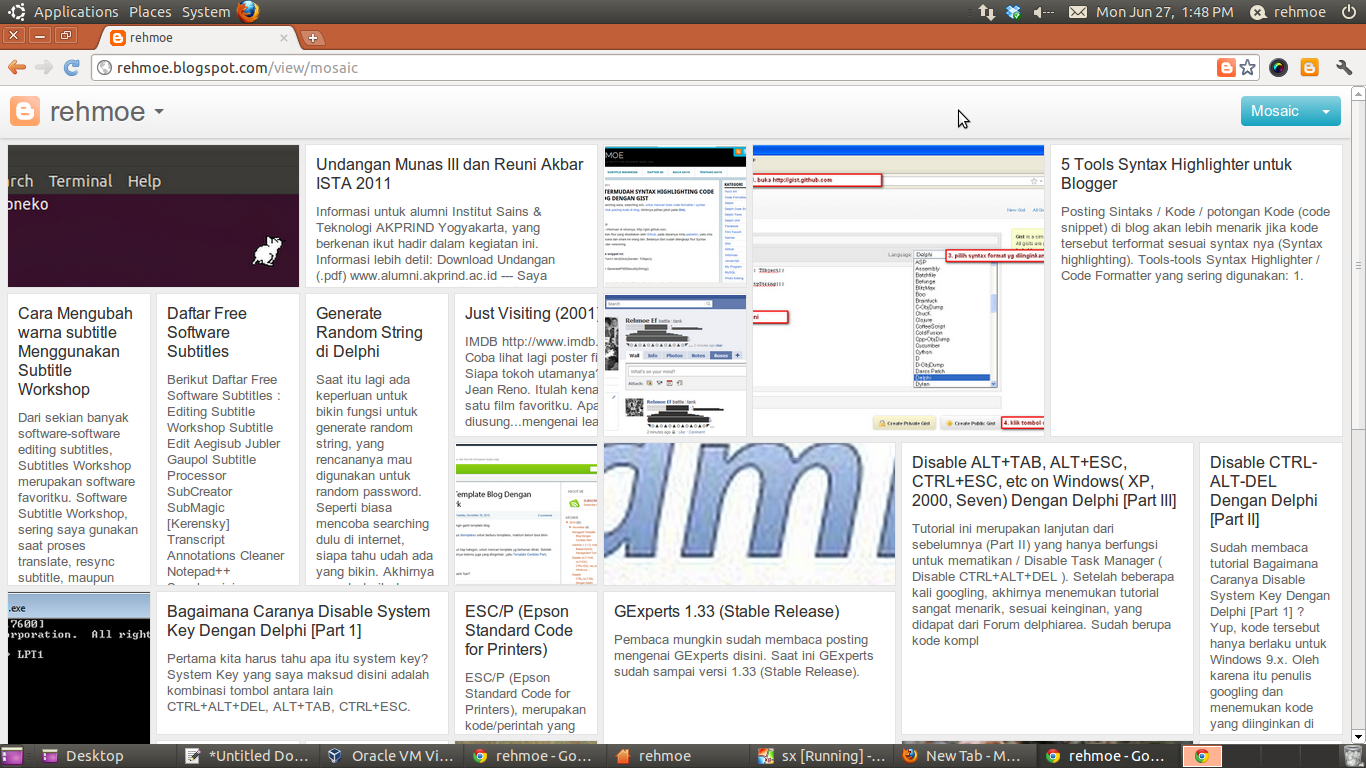Open the black LPT1 console thumbnail

[x=79, y=663]
